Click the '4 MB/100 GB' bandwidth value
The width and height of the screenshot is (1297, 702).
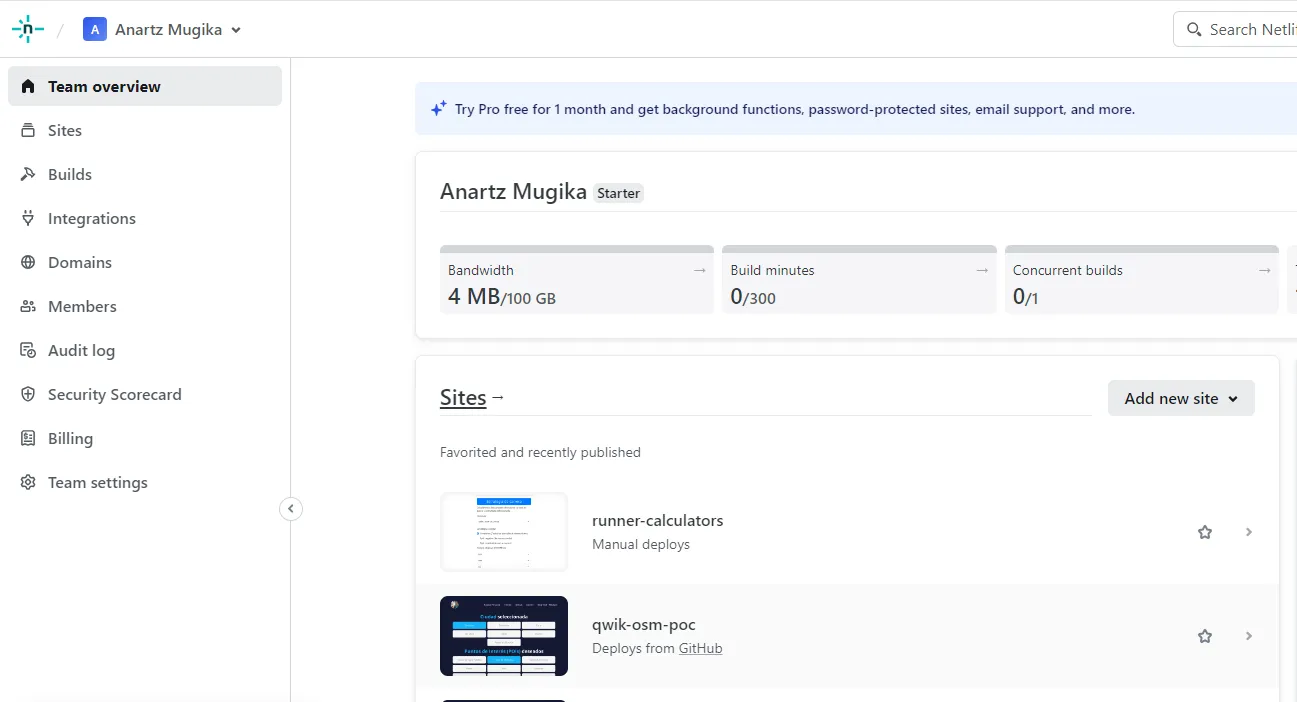point(502,297)
